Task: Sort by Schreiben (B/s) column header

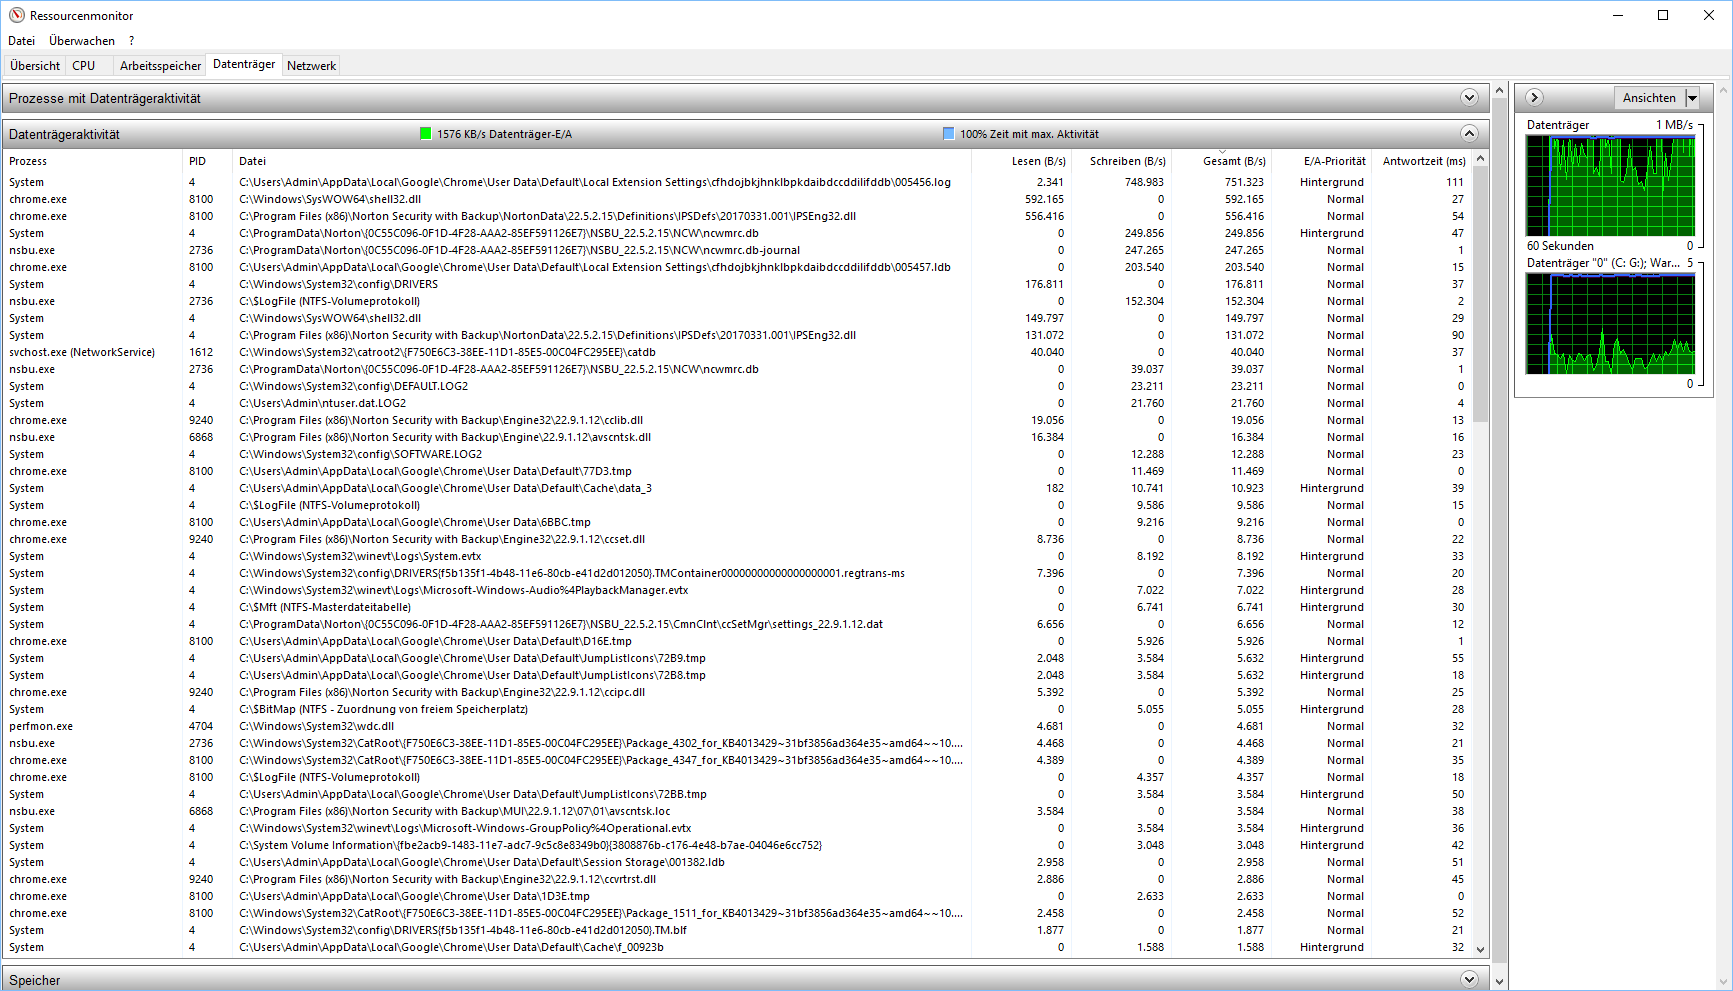Action: [x=1122, y=161]
